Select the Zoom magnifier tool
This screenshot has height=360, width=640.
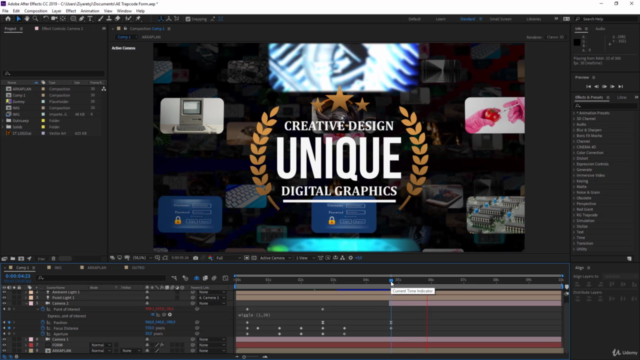(x=36, y=19)
